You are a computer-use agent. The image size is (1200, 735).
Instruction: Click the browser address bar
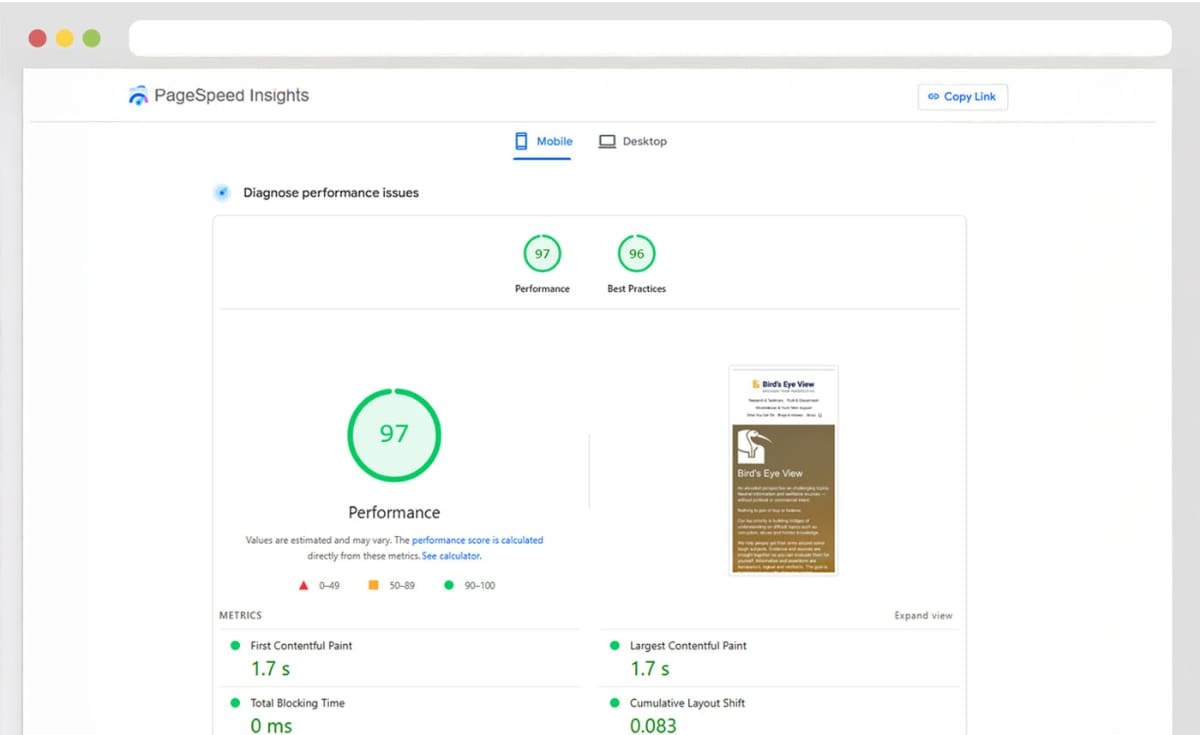point(650,38)
